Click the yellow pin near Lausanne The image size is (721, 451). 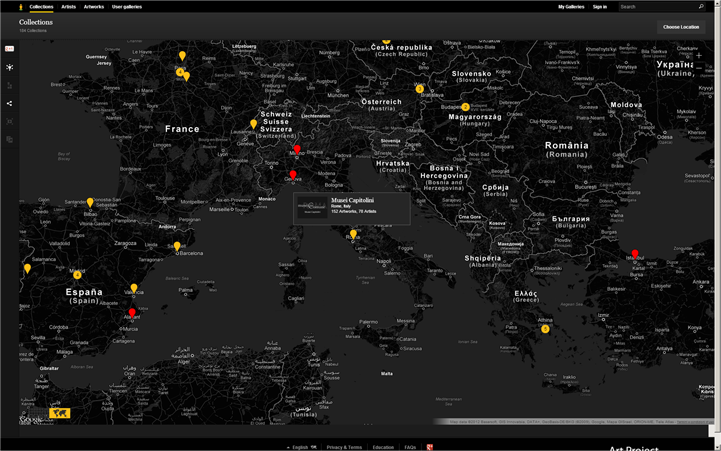point(253,124)
